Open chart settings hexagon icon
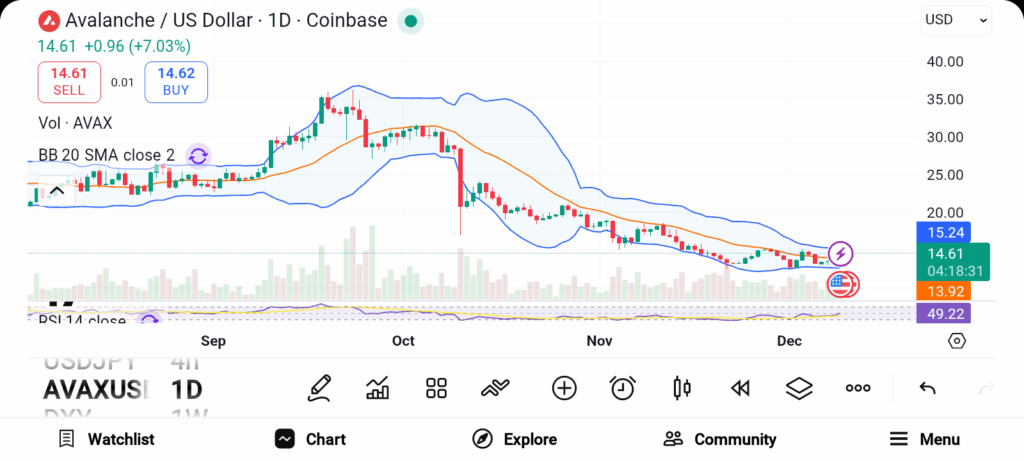This screenshot has height=461, width=1024. [x=957, y=341]
